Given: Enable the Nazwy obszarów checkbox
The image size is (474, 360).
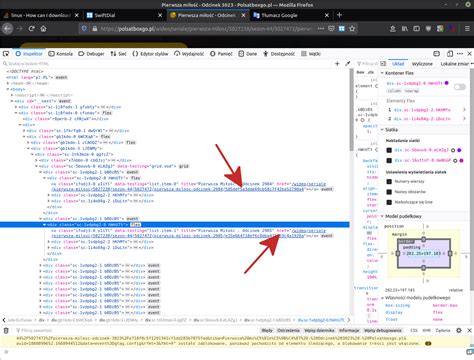Looking at the screenshot, I should [x=389, y=192].
